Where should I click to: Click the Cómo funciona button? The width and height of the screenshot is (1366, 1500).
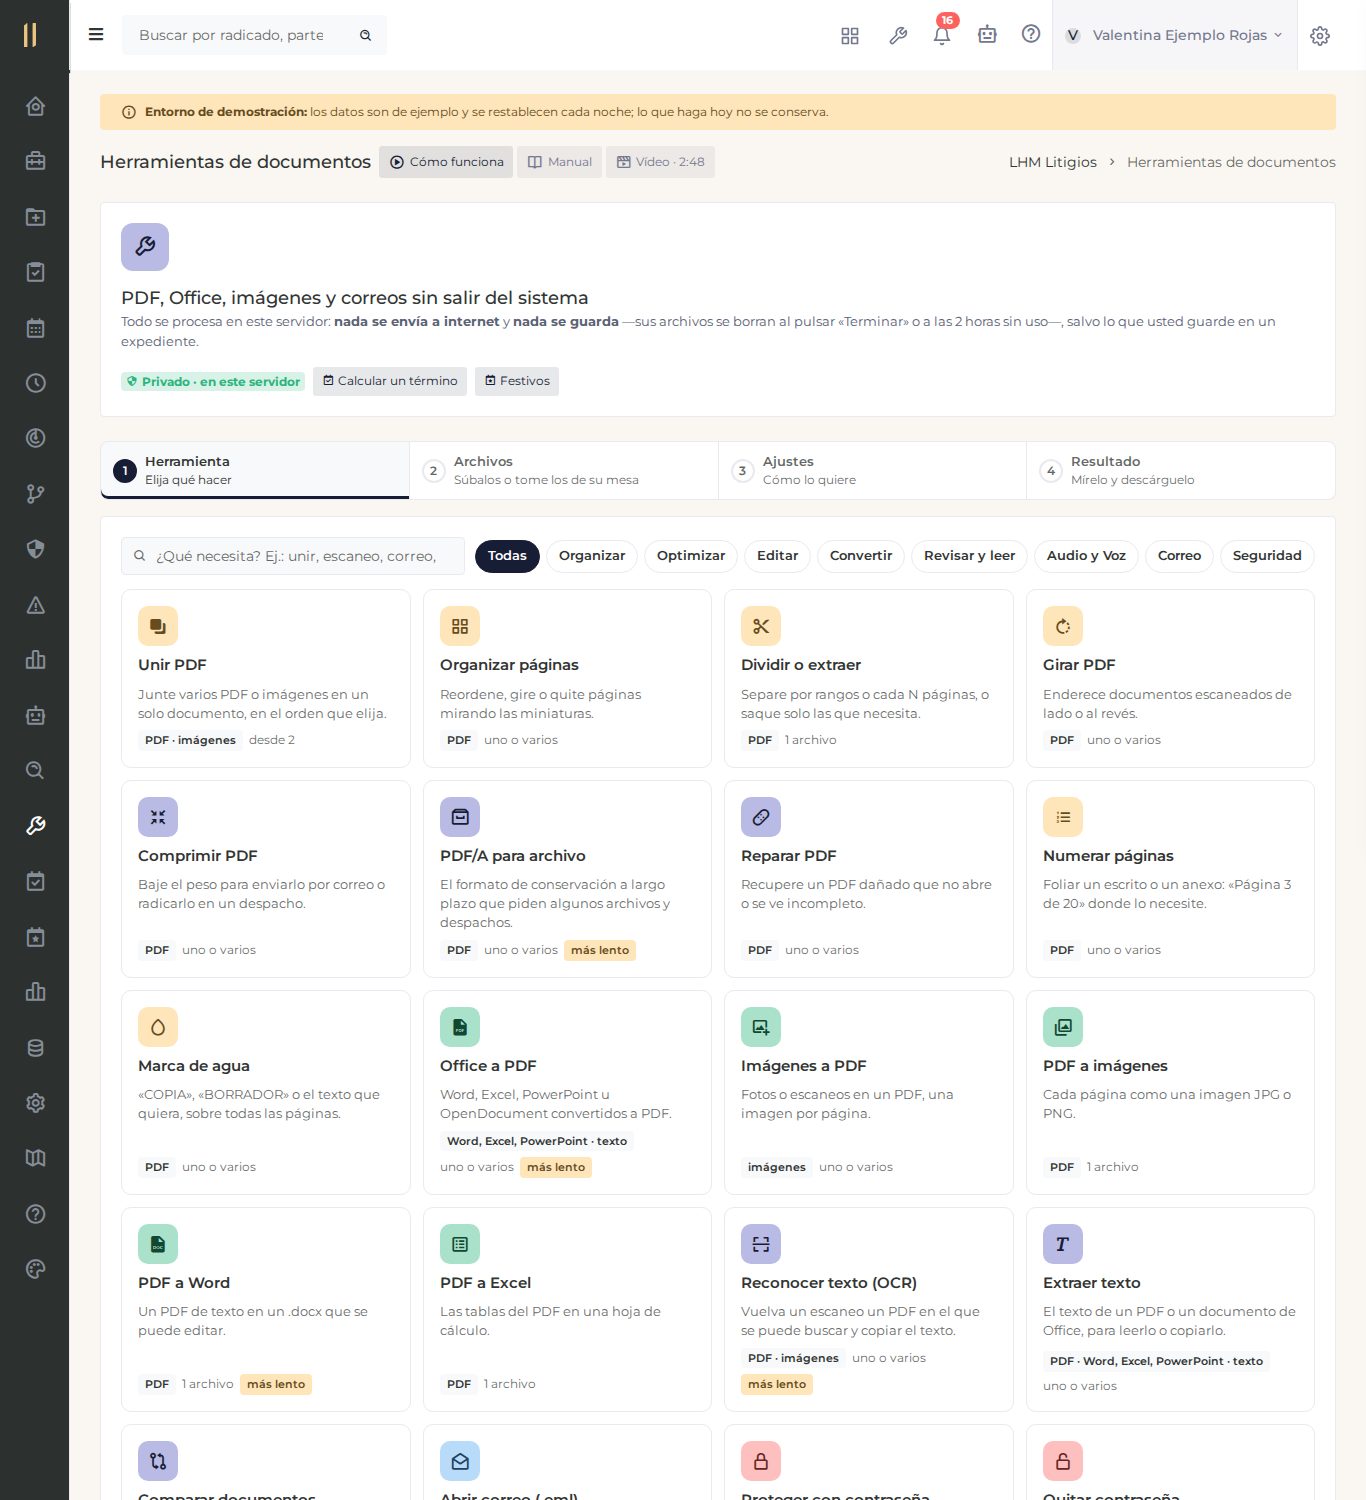click(x=446, y=162)
